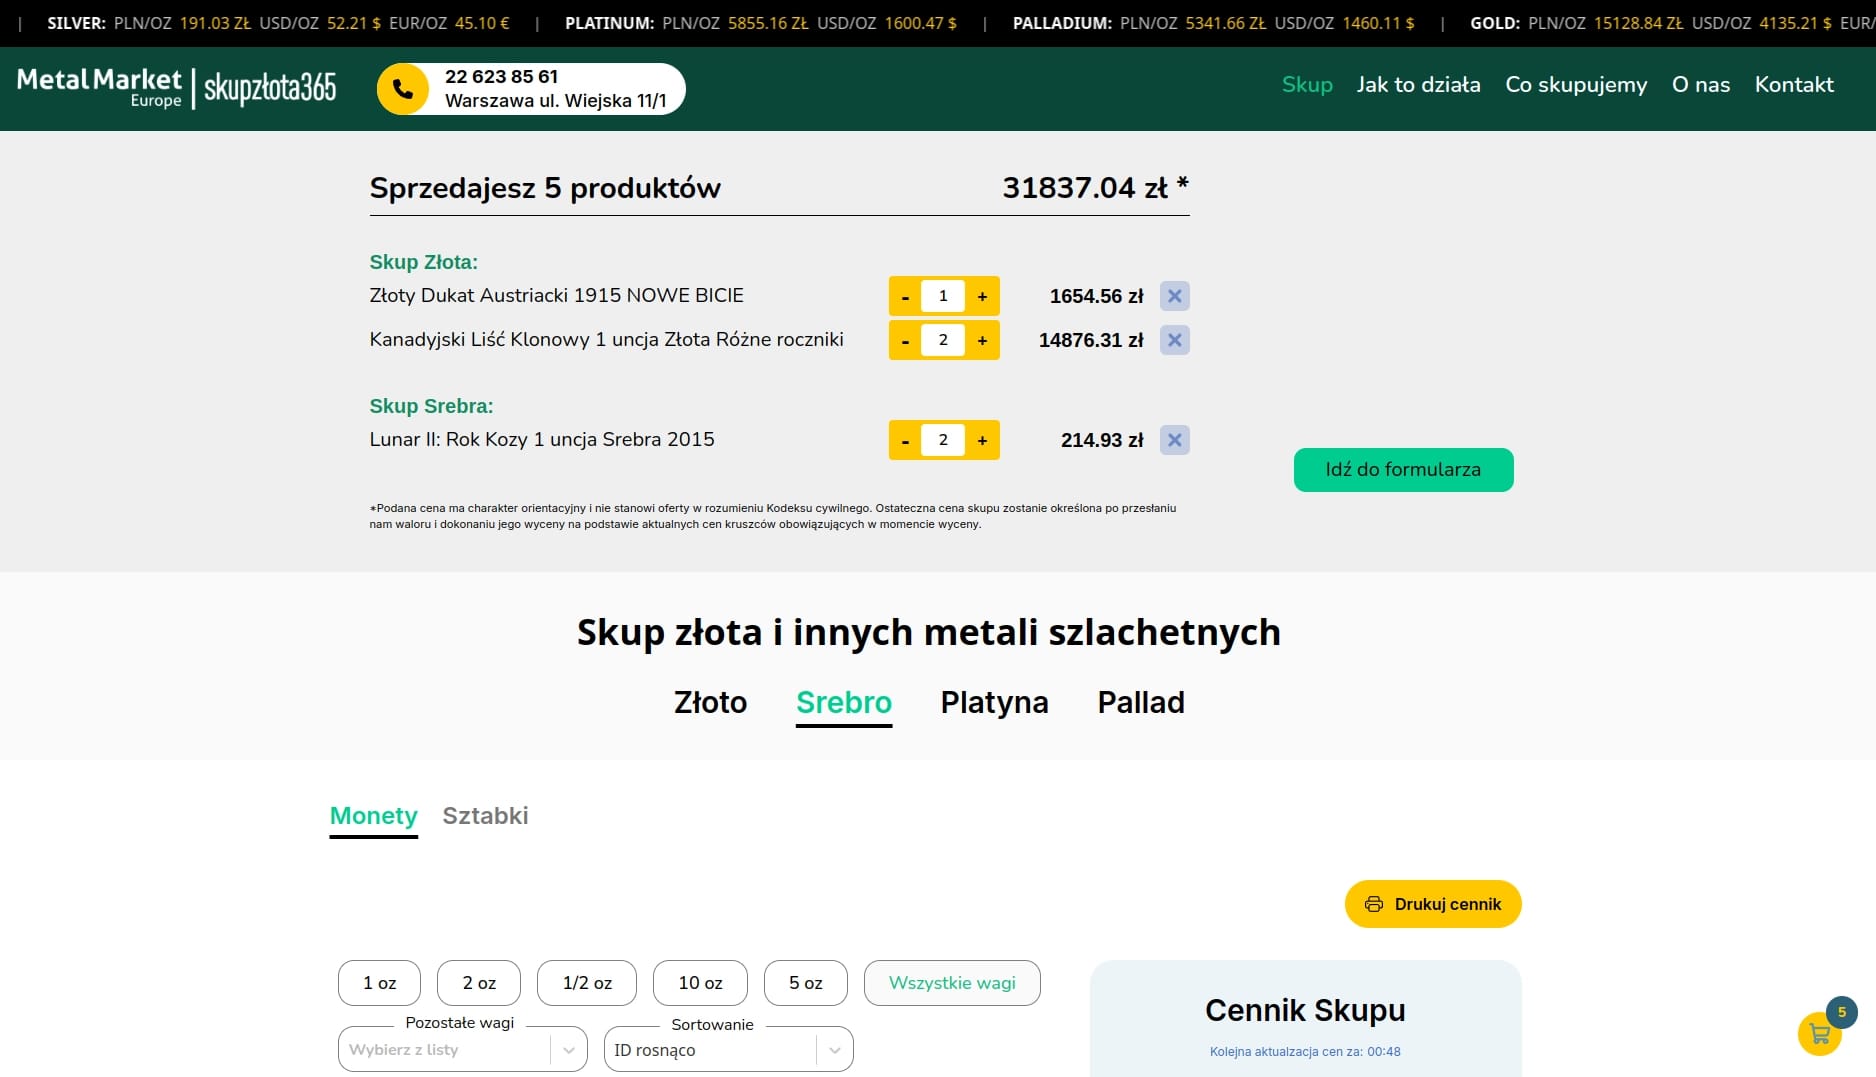Click the printer icon on Drukuj cennik
Screen dimensions: 1876x1077
point(1373,903)
